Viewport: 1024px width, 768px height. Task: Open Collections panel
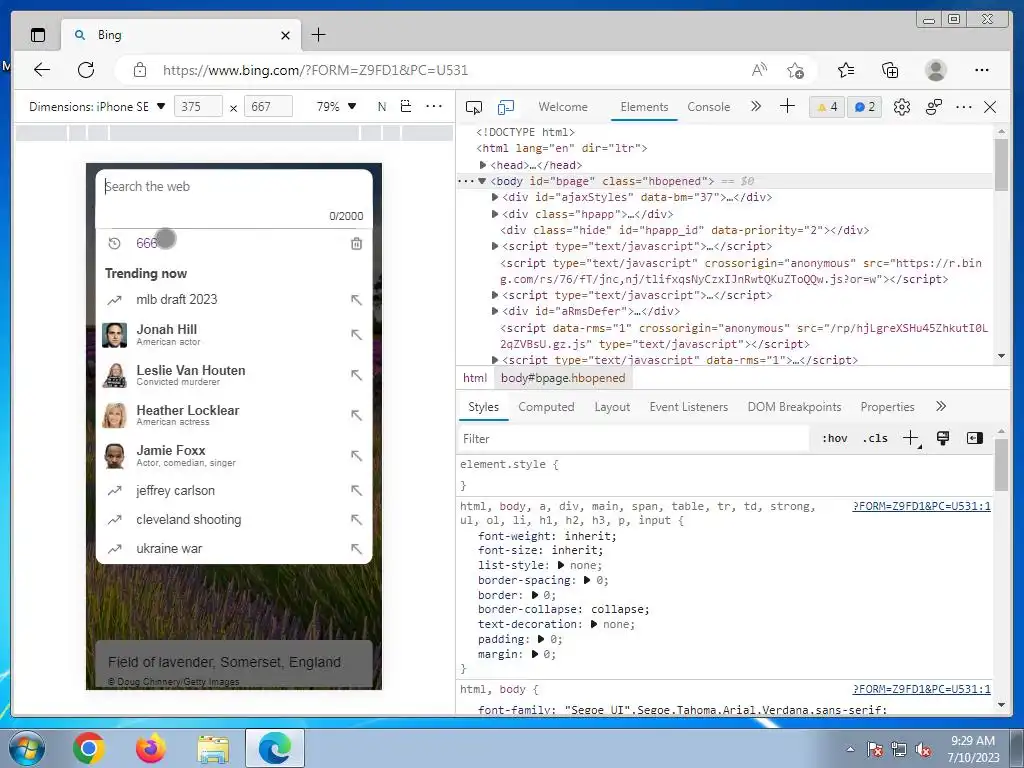coord(890,70)
